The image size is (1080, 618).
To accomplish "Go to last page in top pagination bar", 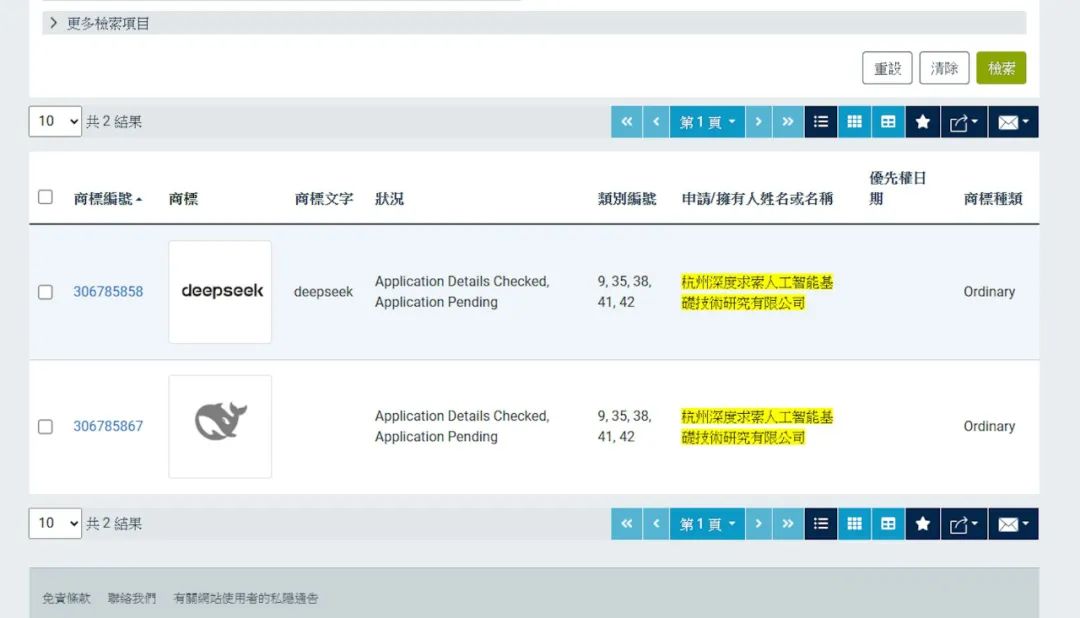I will (788, 122).
